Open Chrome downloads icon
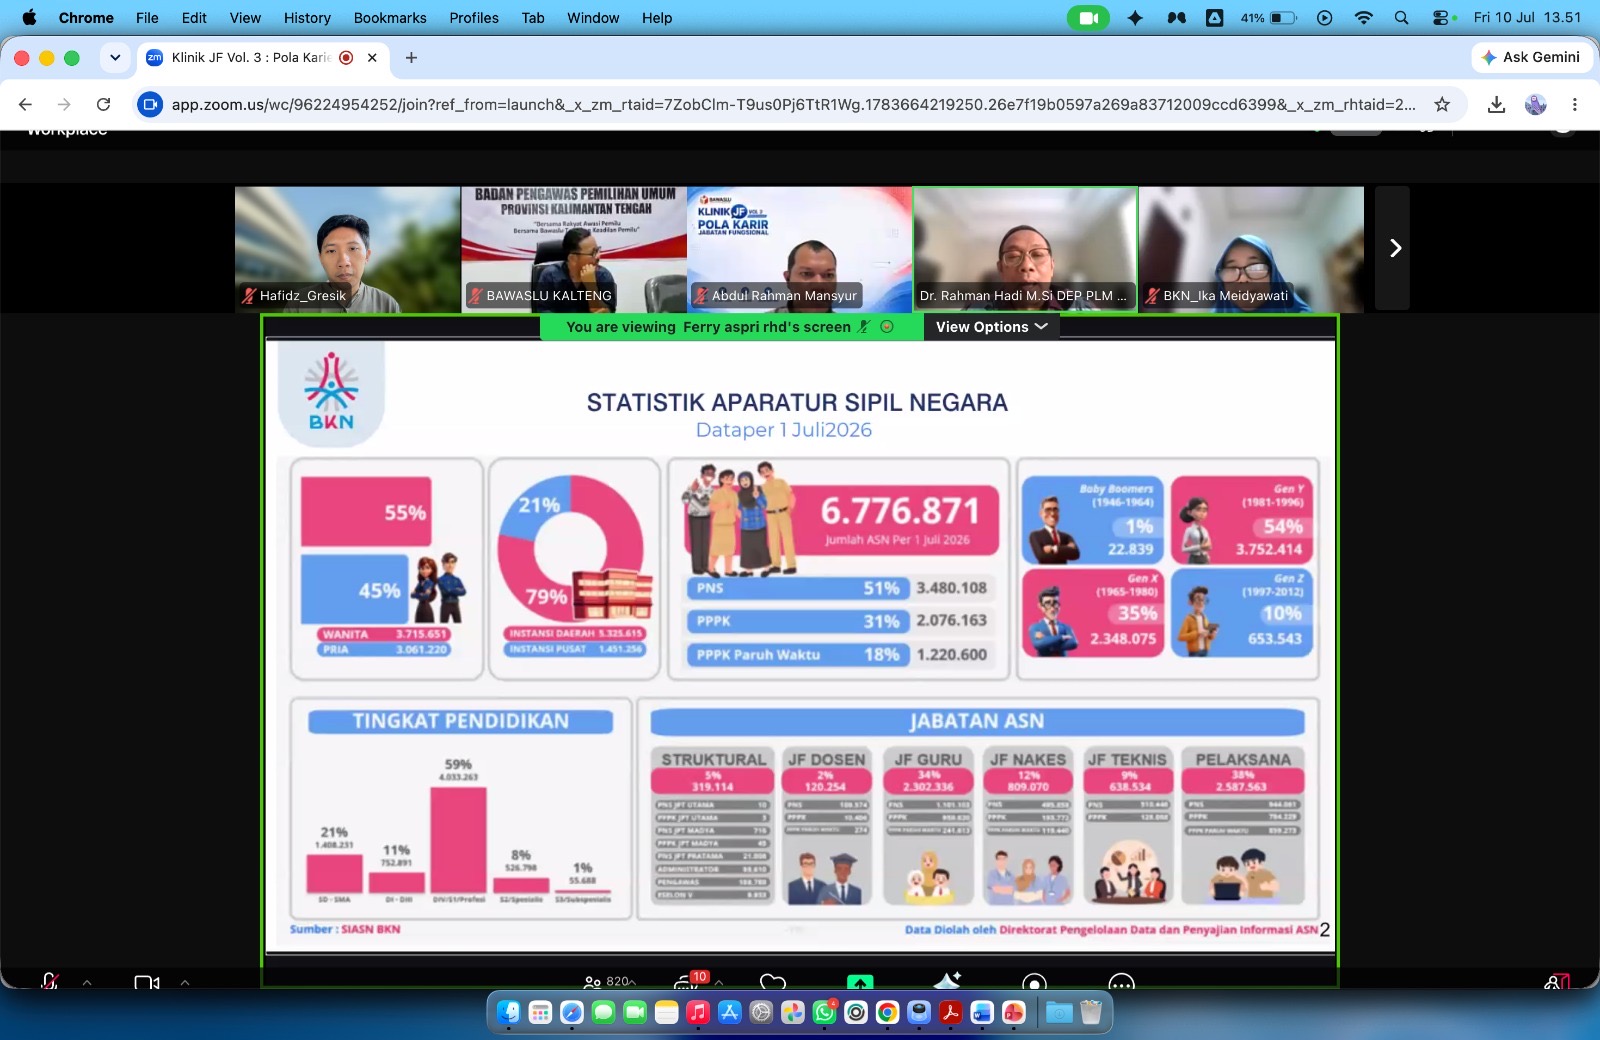The width and height of the screenshot is (1600, 1040). click(x=1496, y=104)
